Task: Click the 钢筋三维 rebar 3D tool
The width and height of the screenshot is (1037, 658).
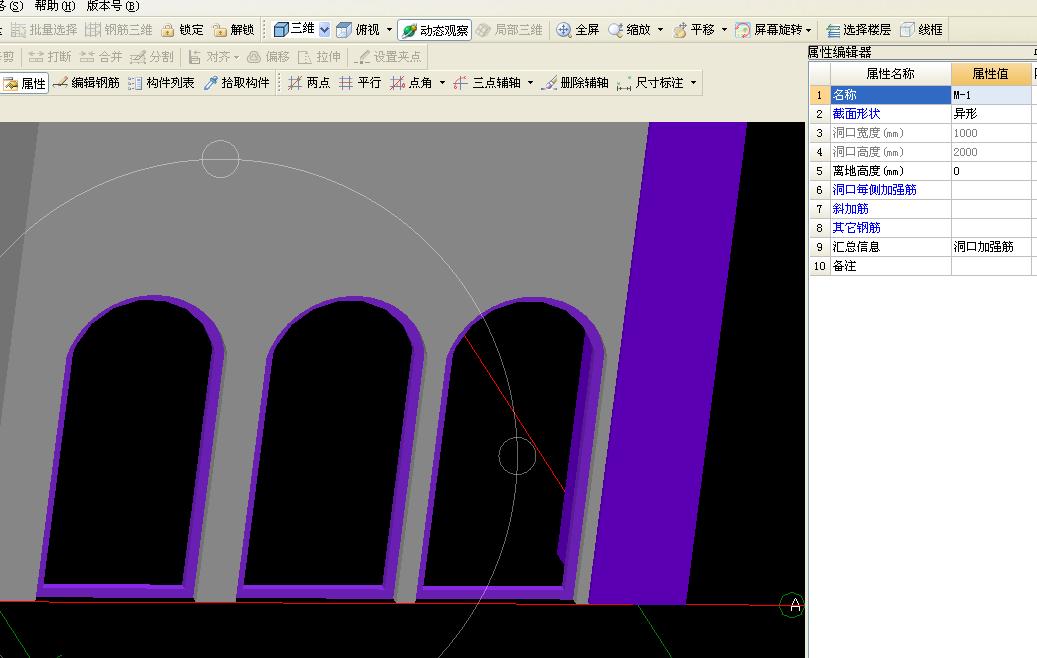Action: tap(120, 30)
